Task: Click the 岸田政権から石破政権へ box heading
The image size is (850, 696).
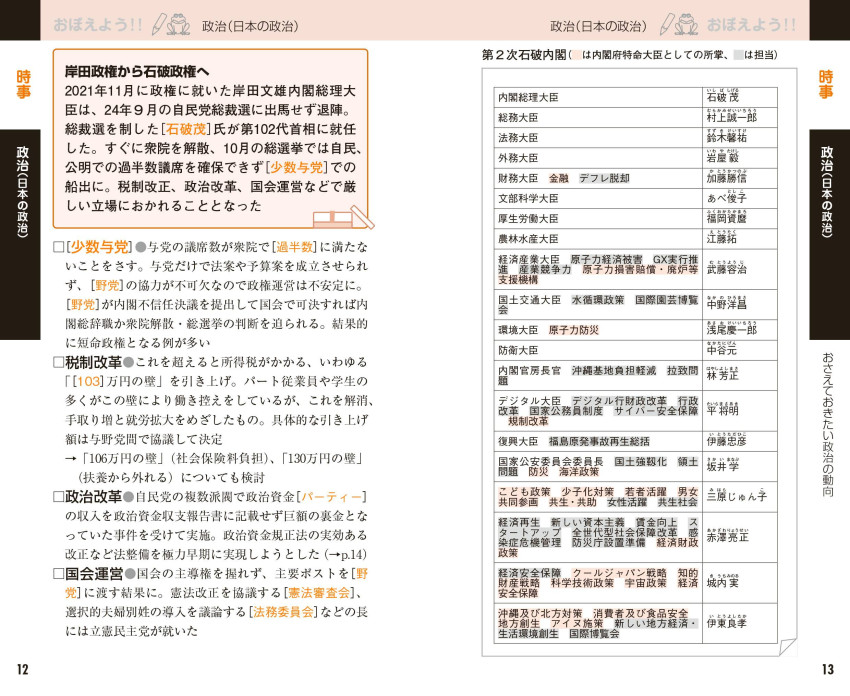Action: (x=137, y=72)
